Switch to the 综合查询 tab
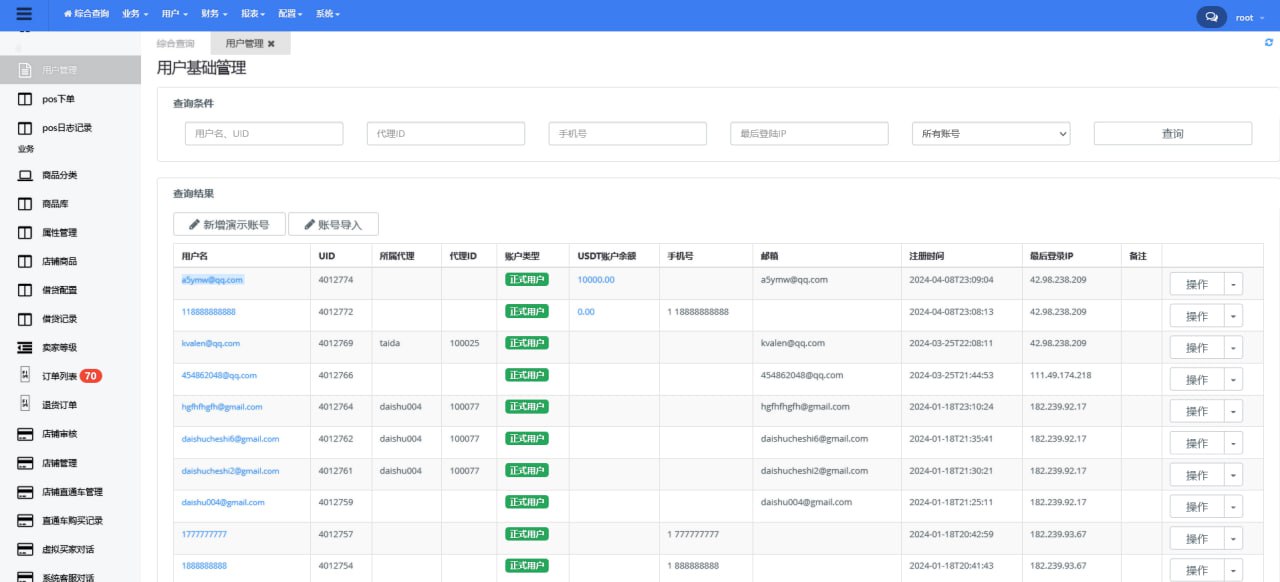Image resolution: width=1280 pixels, height=582 pixels. point(176,44)
